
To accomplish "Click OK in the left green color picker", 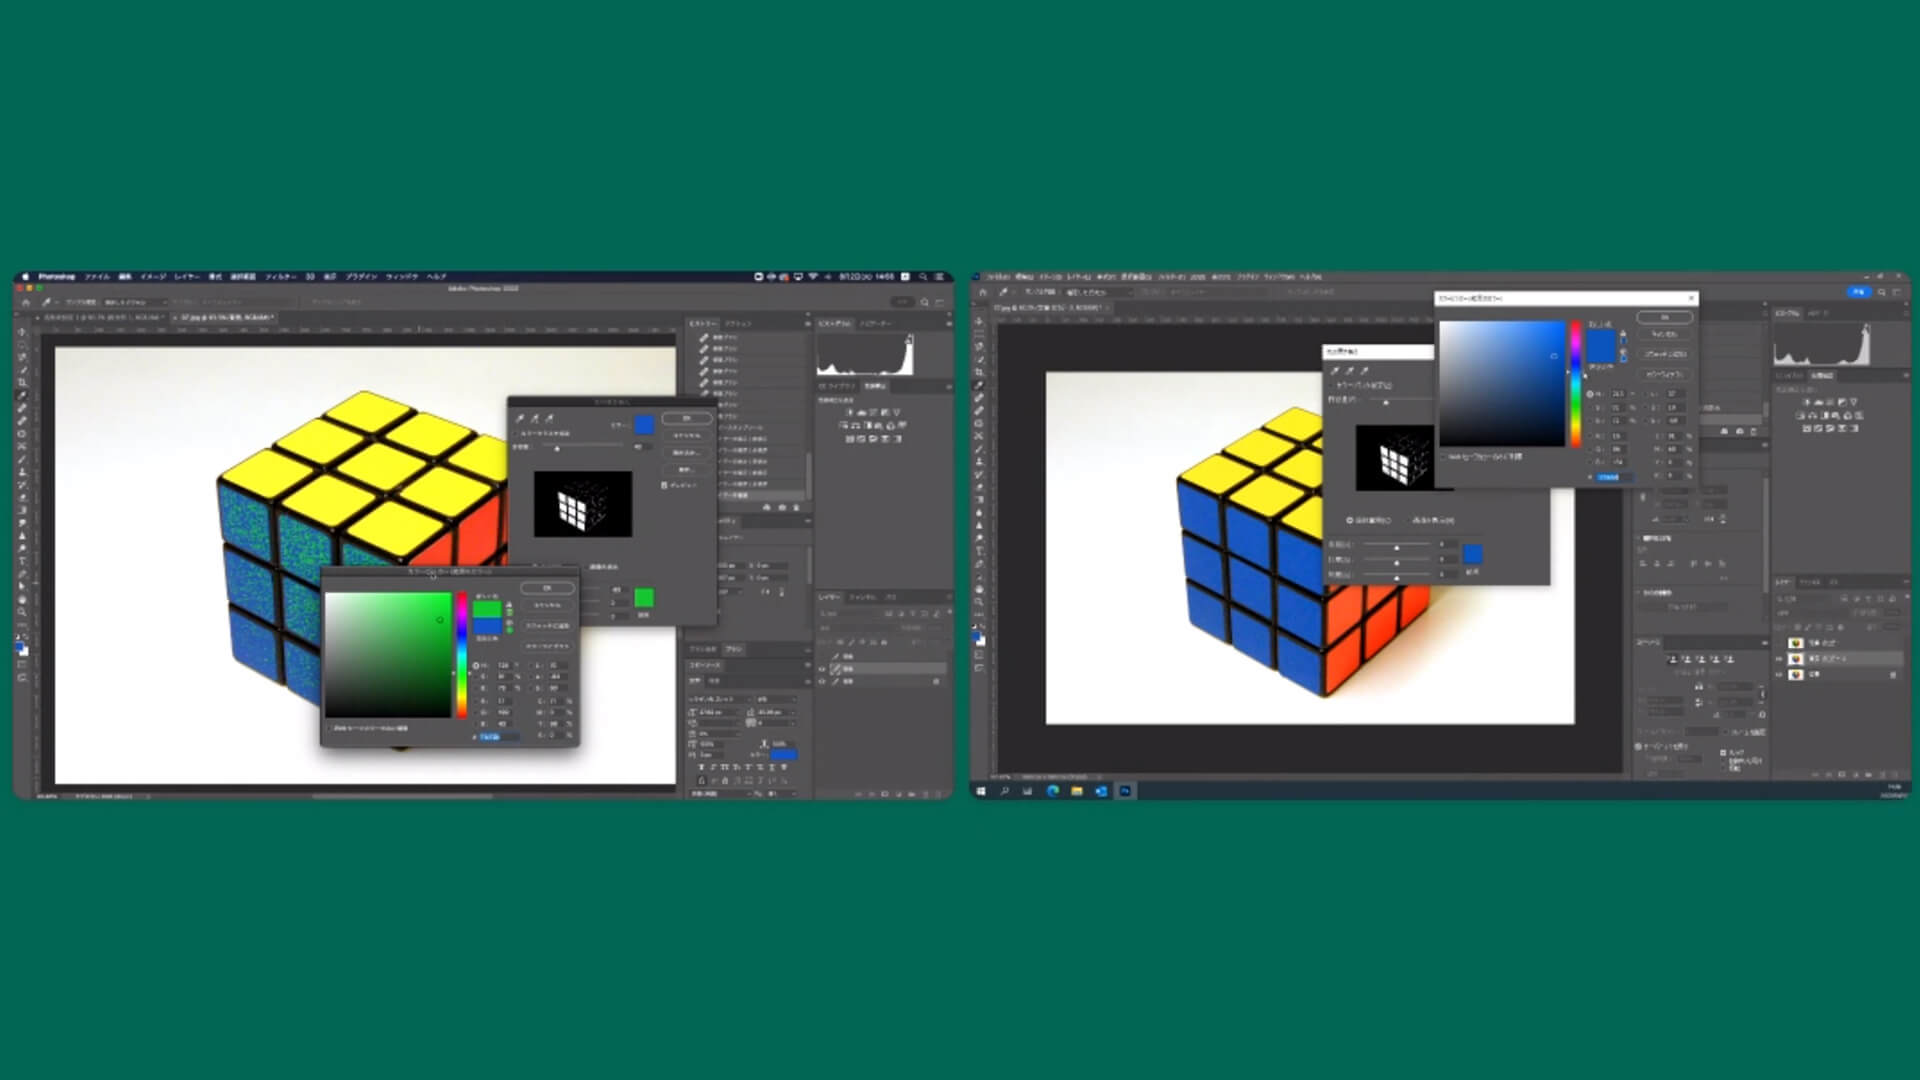I will coord(547,588).
